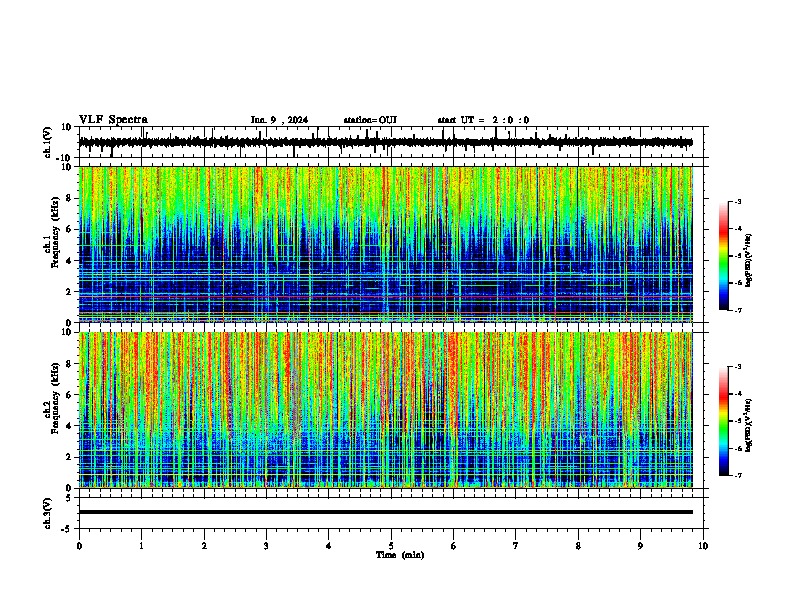
Task: Click the "-4" label on ch.1 colorbar
Action: 738,229
